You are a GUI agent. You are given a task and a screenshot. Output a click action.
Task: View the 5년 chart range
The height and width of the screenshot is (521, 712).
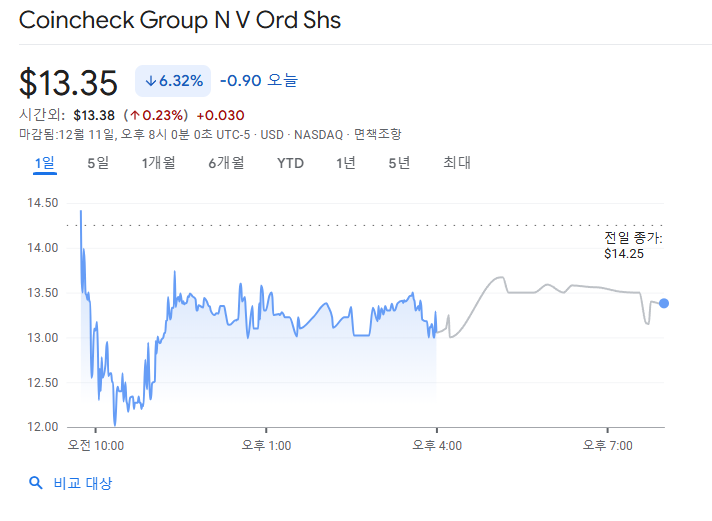399,163
